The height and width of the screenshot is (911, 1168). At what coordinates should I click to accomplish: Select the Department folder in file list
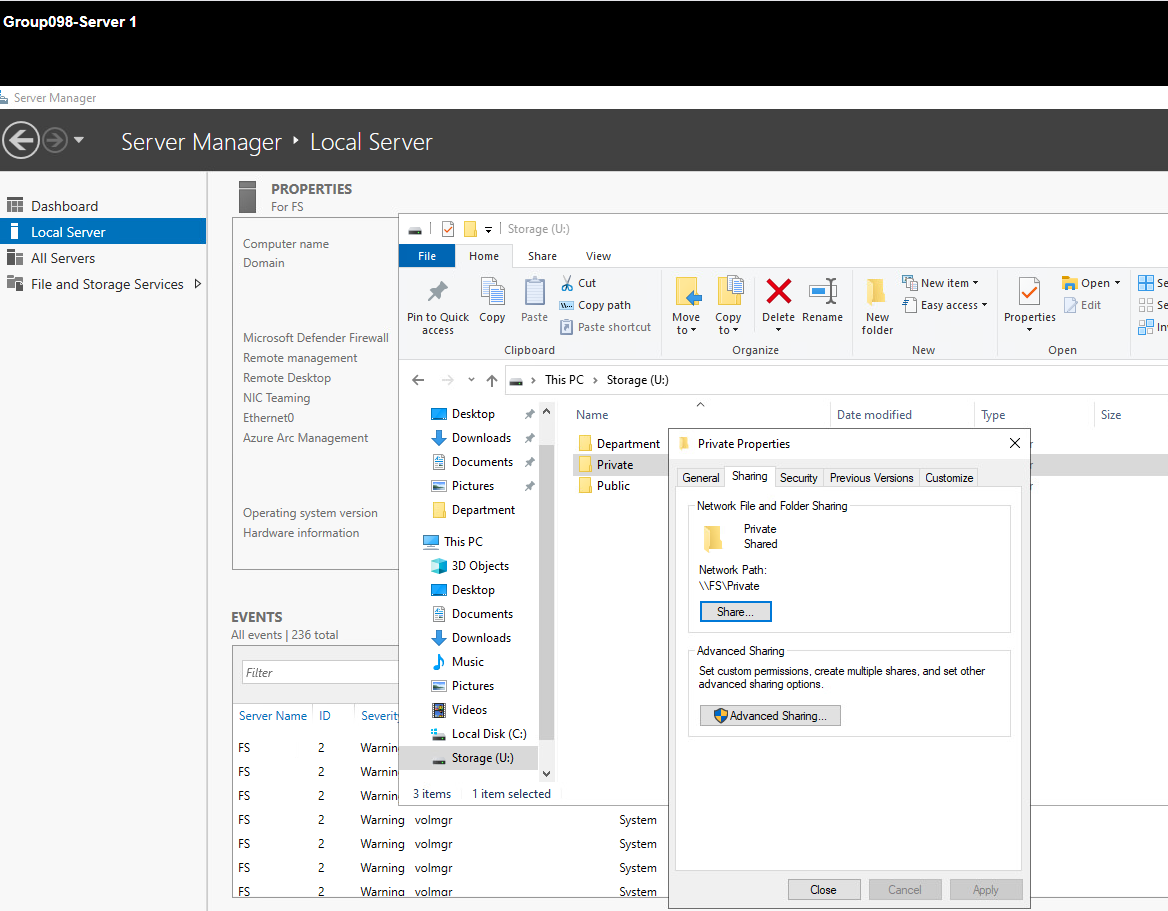click(x=620, y=444)
